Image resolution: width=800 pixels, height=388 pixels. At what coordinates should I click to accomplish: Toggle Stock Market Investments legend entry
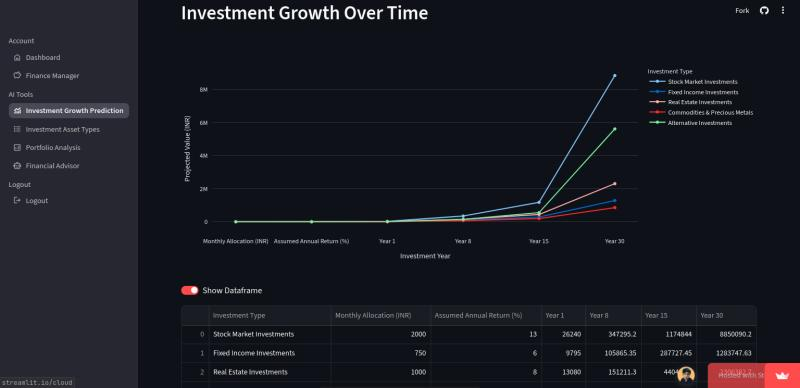pos(693,82)
